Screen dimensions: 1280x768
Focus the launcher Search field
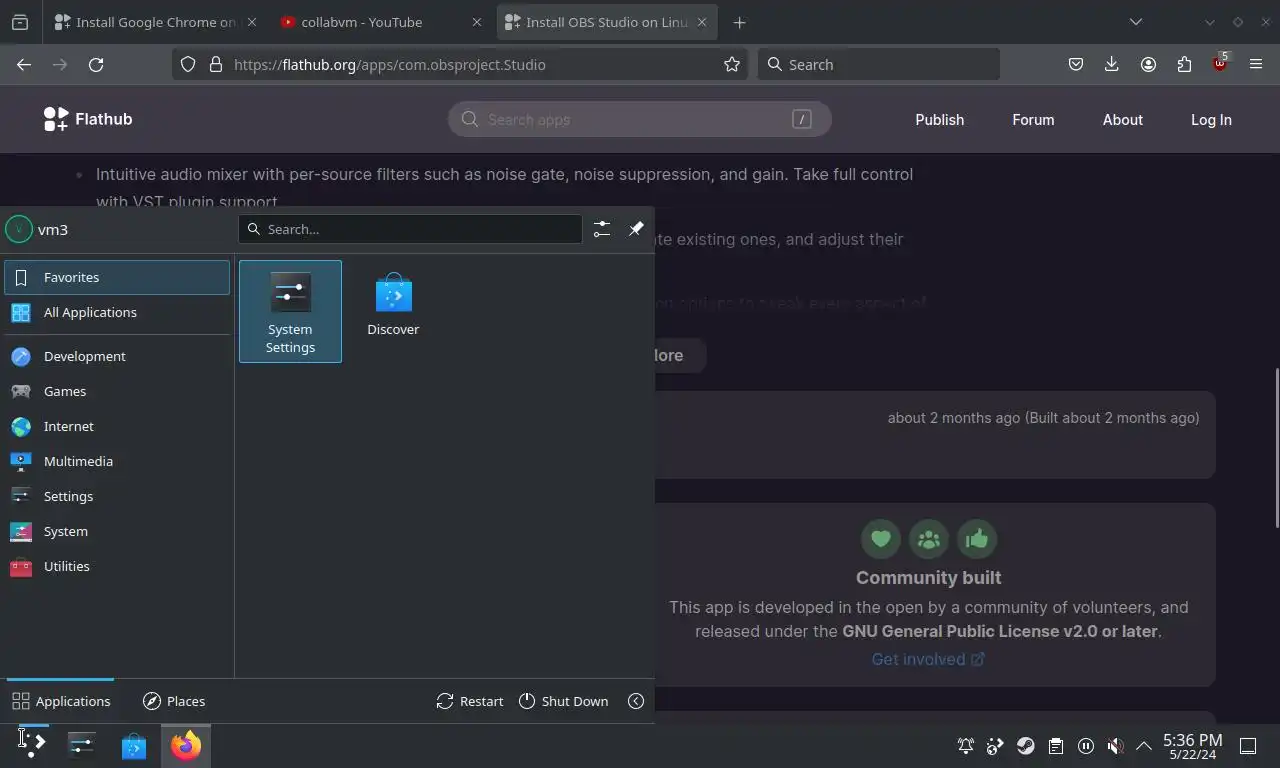[x=410, y=229]
